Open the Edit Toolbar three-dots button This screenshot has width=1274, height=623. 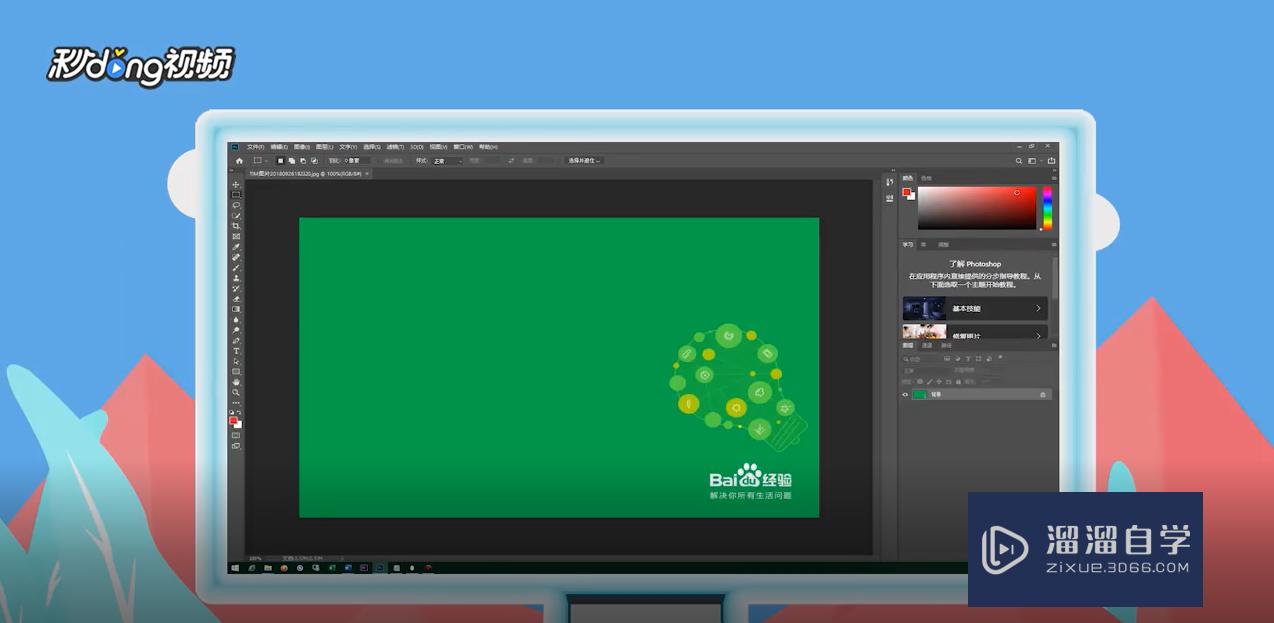236,403
